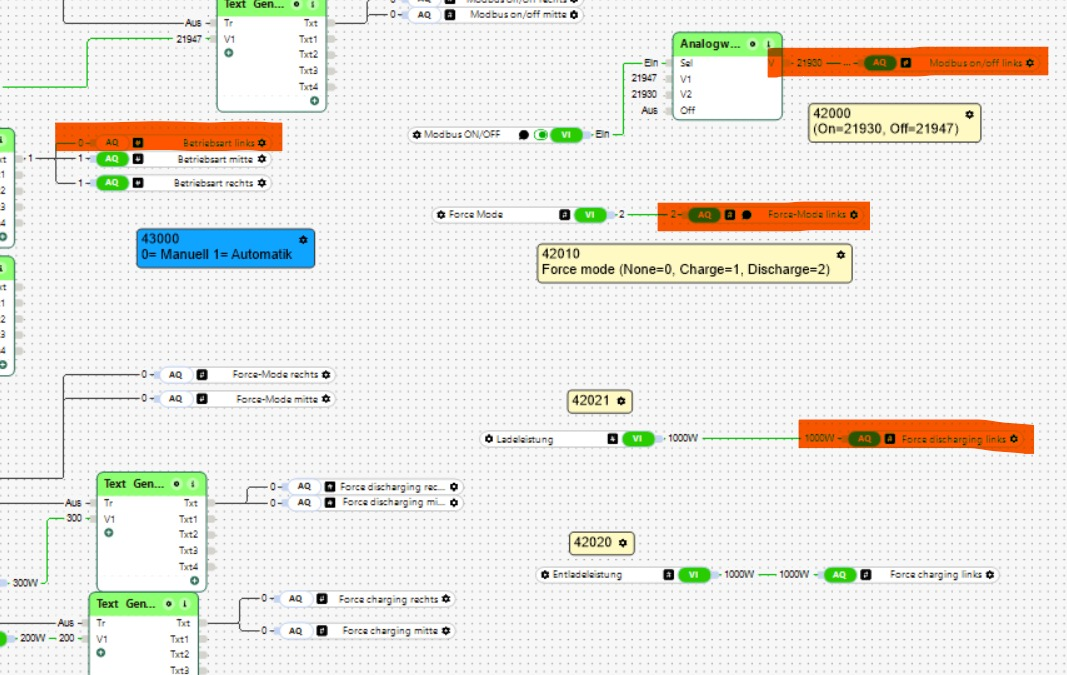Click info icon on Analogw... block header
The width and height of the screenshot is (1067, 675).
[x=769, y=44]
